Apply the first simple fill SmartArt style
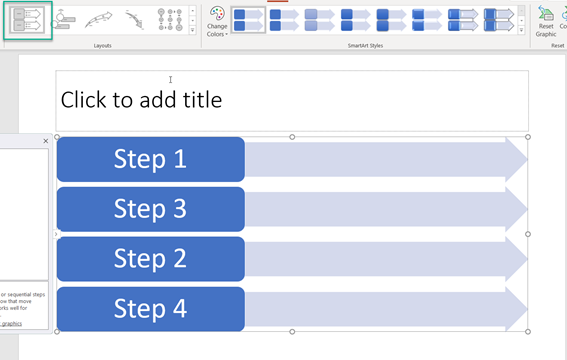Screen dimensions: 567x360 coord(248,20)
